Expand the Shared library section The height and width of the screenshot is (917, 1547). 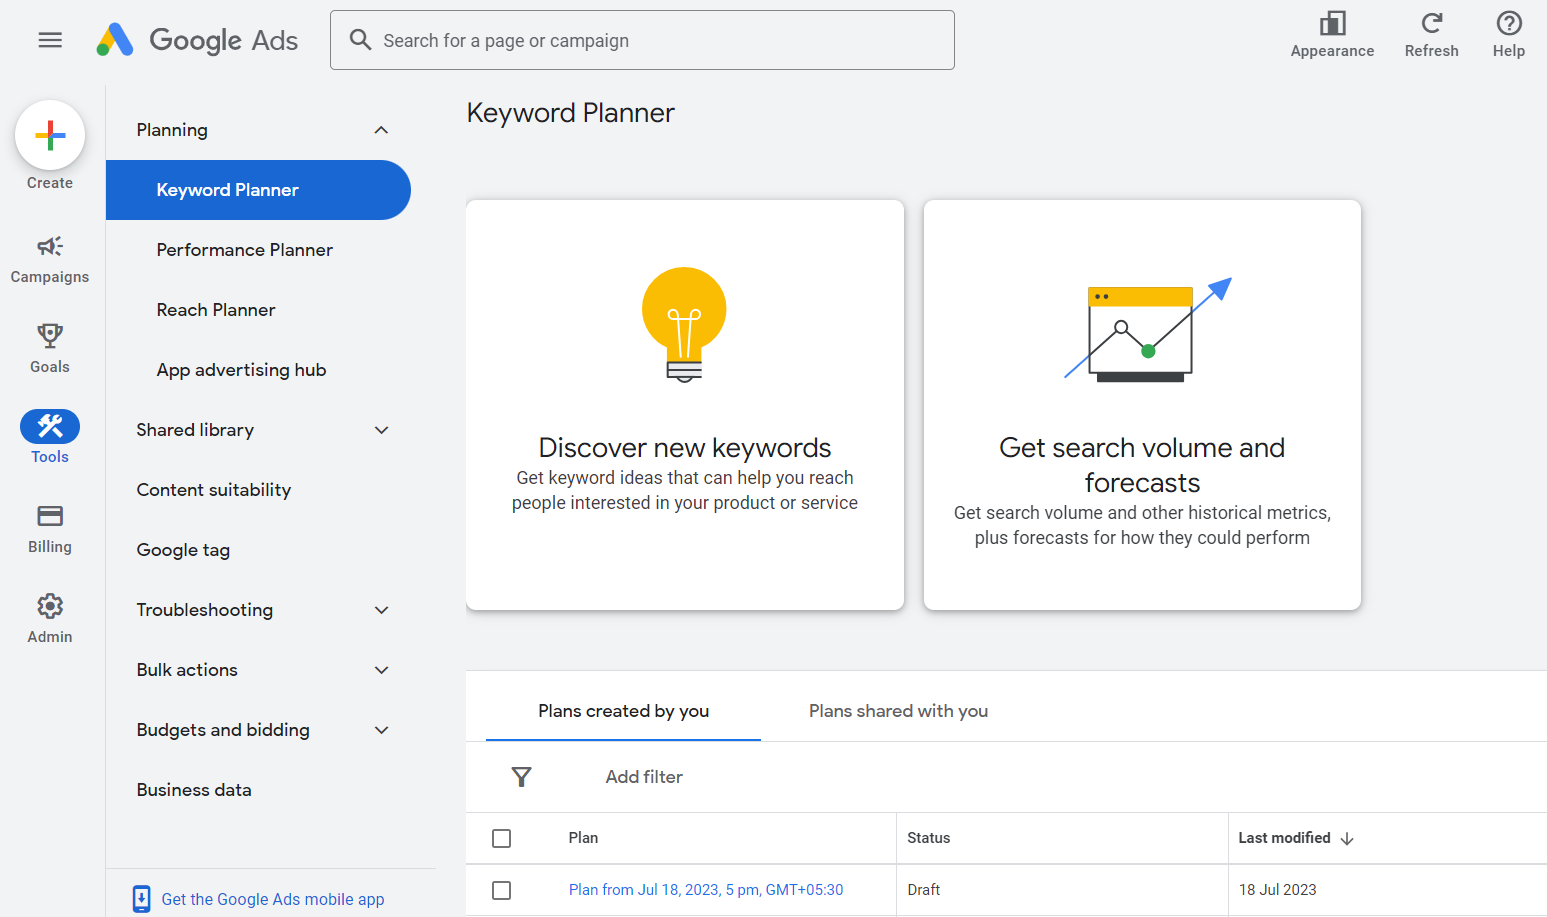click(381, 430)
